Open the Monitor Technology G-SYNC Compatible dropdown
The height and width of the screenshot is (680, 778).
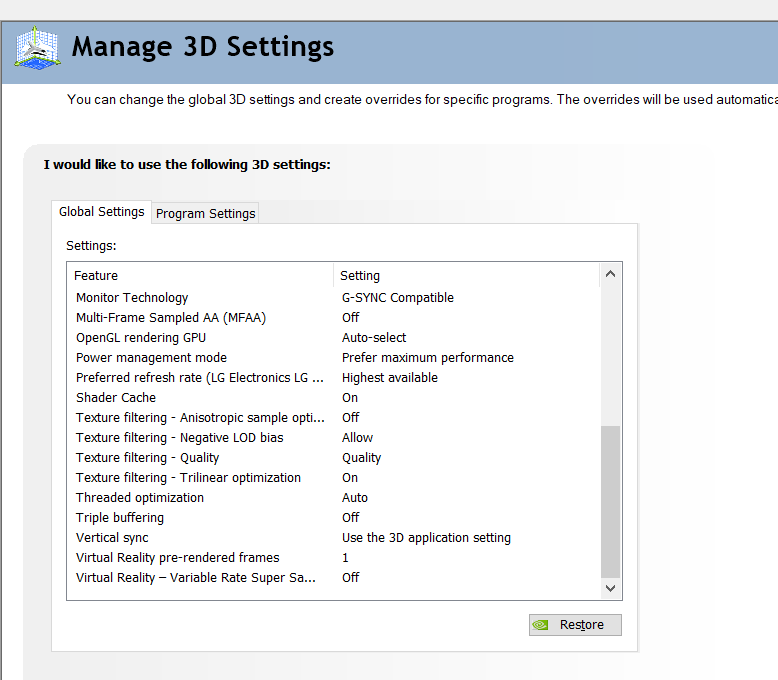398,298
